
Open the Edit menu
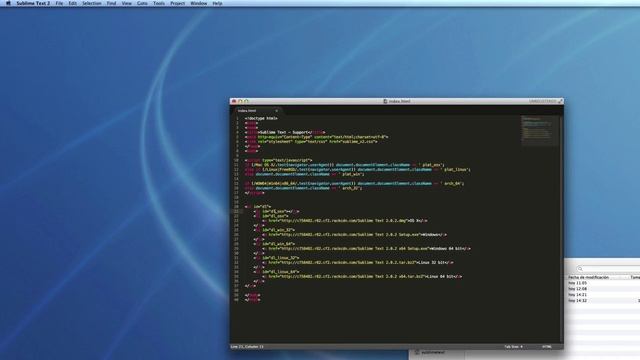(x=73, y=3)
